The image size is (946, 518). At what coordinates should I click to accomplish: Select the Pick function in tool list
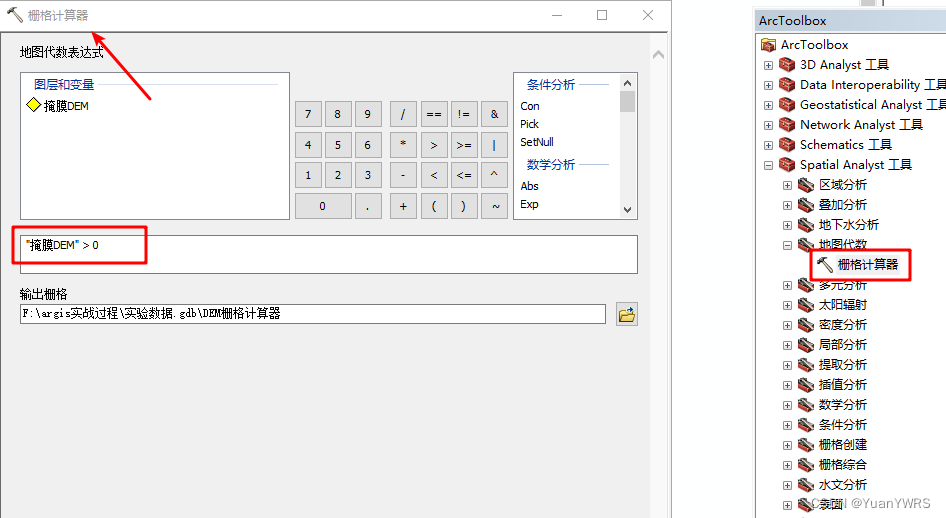529,124
